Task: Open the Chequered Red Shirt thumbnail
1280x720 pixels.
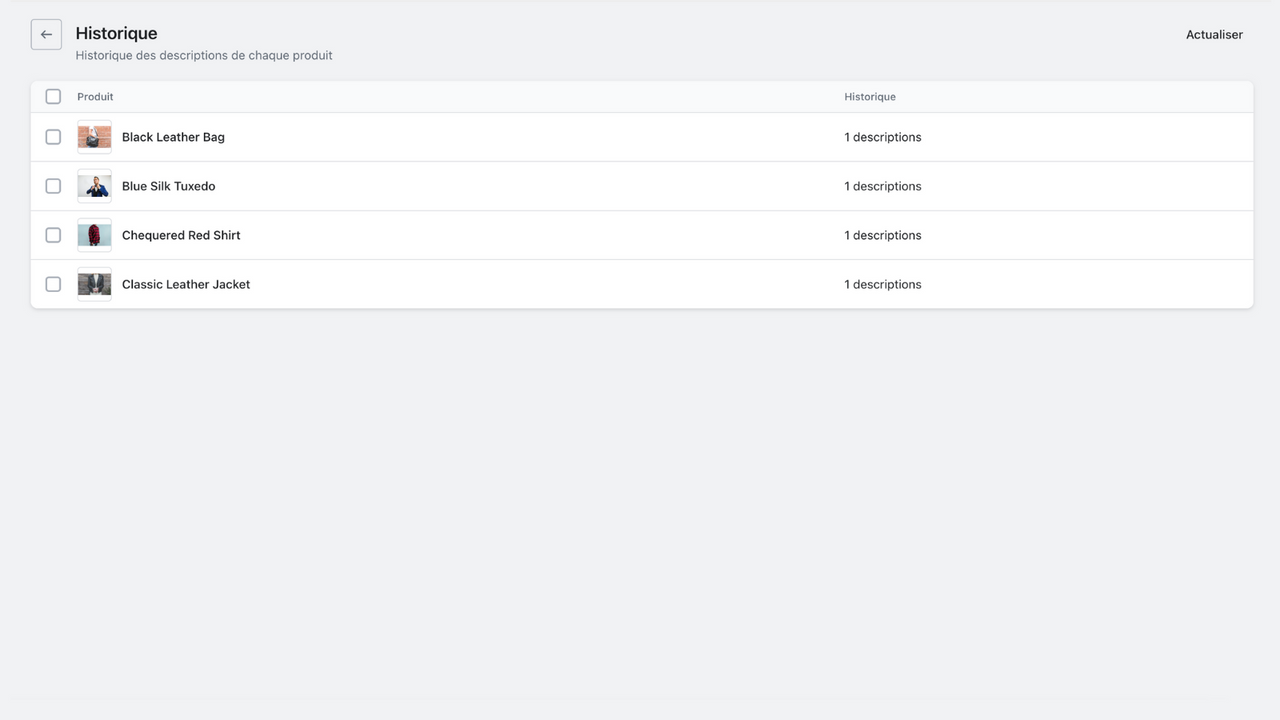Action: coord(94,235)
